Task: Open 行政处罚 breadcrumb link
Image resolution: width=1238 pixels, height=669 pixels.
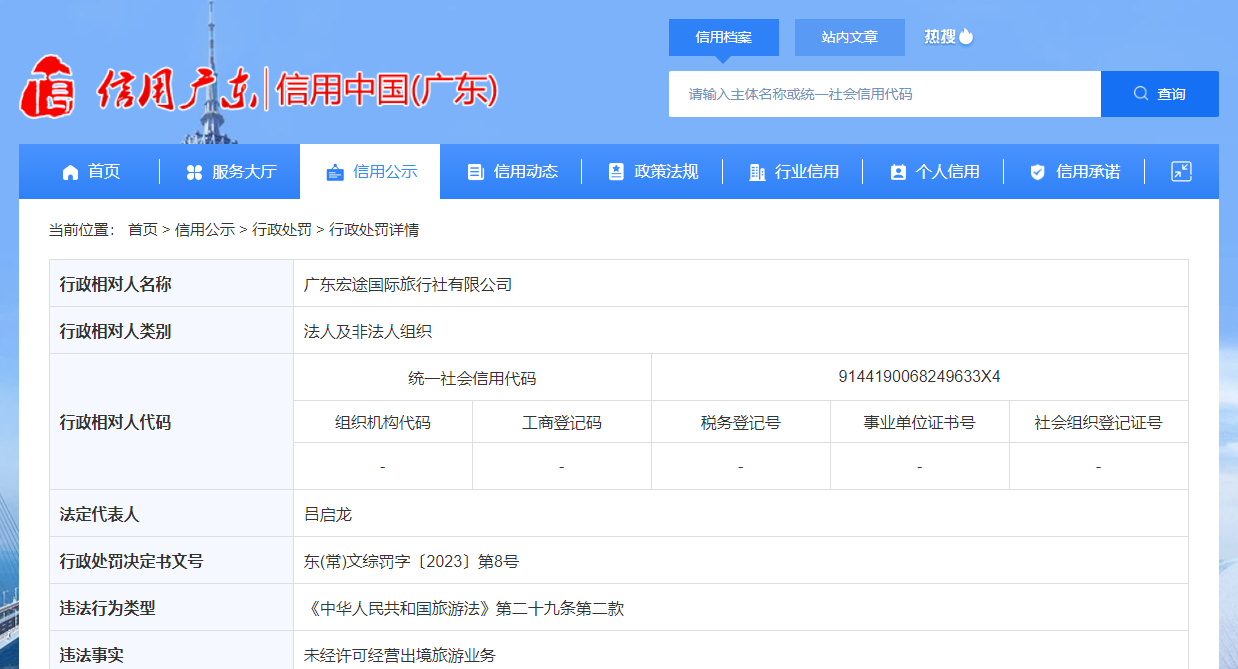Action: pos(281,230)
